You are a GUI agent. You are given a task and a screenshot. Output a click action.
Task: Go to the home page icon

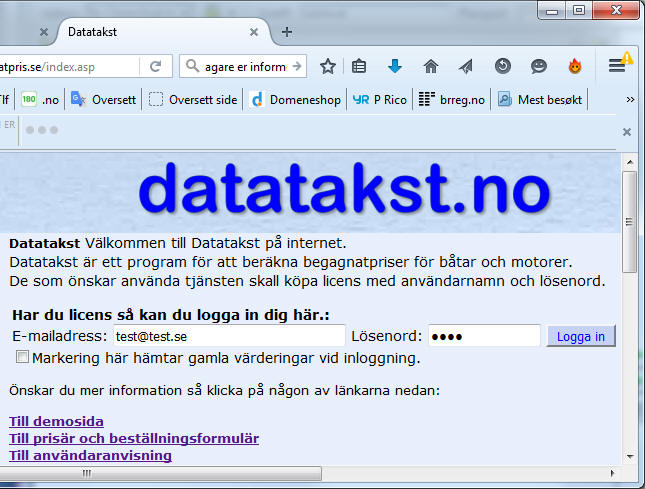click(x=431, y=67)
